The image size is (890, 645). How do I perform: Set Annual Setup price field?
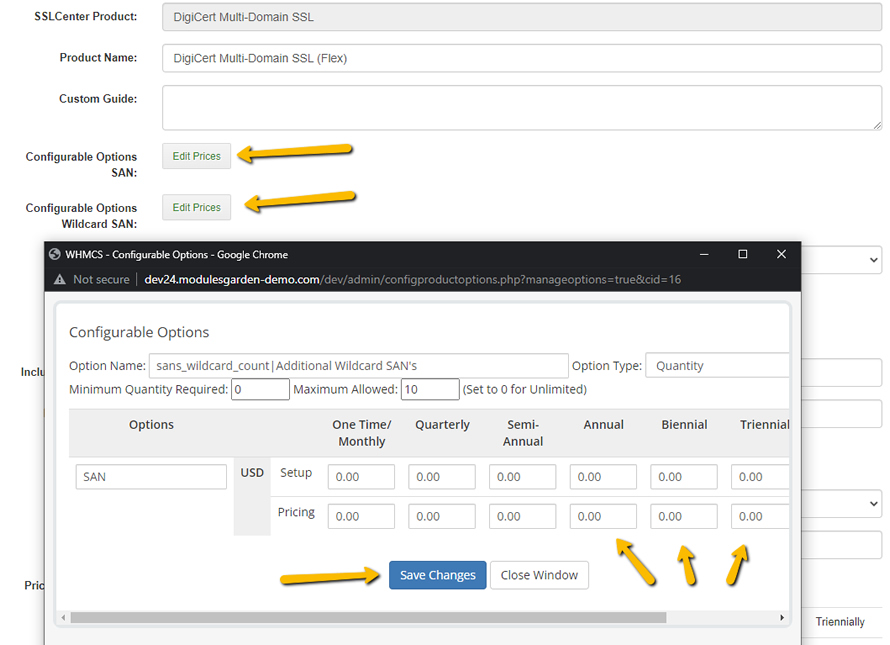[x=603, y=477]
